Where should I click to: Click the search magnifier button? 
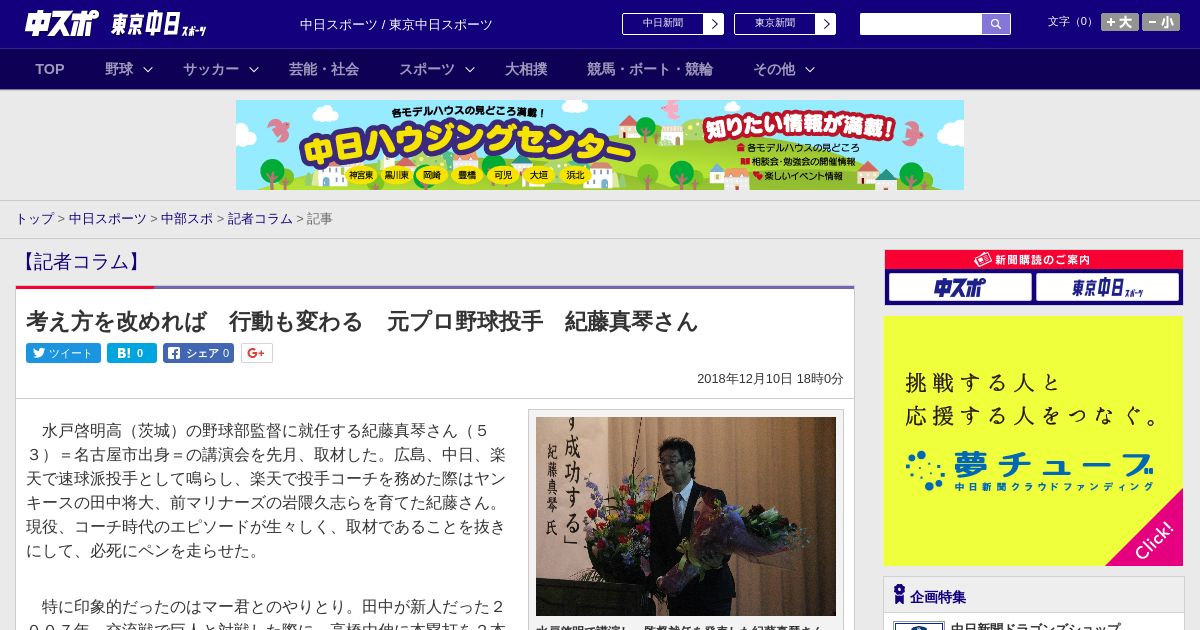(x=996, y=24)
